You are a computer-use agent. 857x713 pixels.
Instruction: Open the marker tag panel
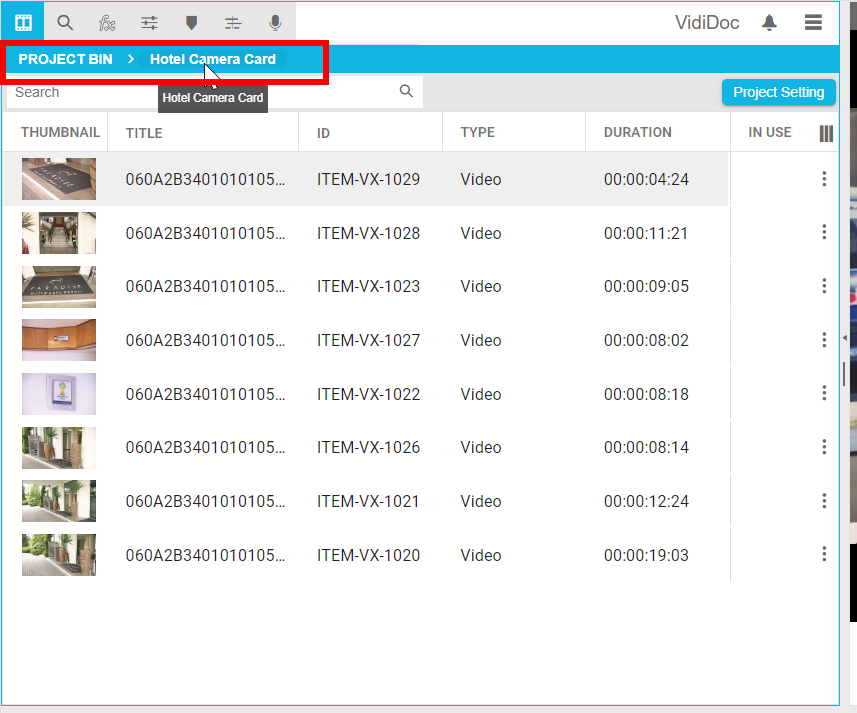pyautogui.click(x=191, y=22)
